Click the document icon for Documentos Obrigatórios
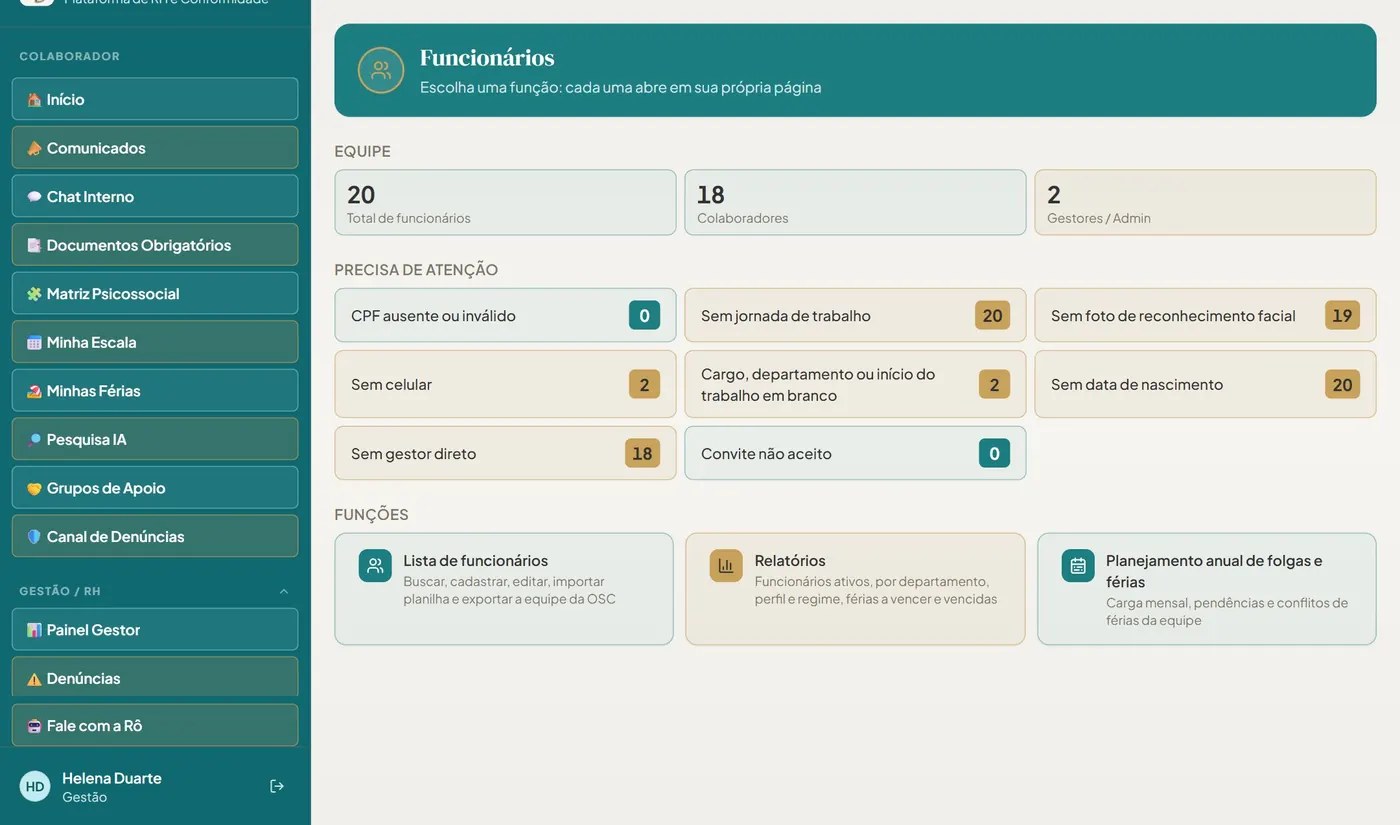This screenshot has width=1400, height=825. (34, 245)
